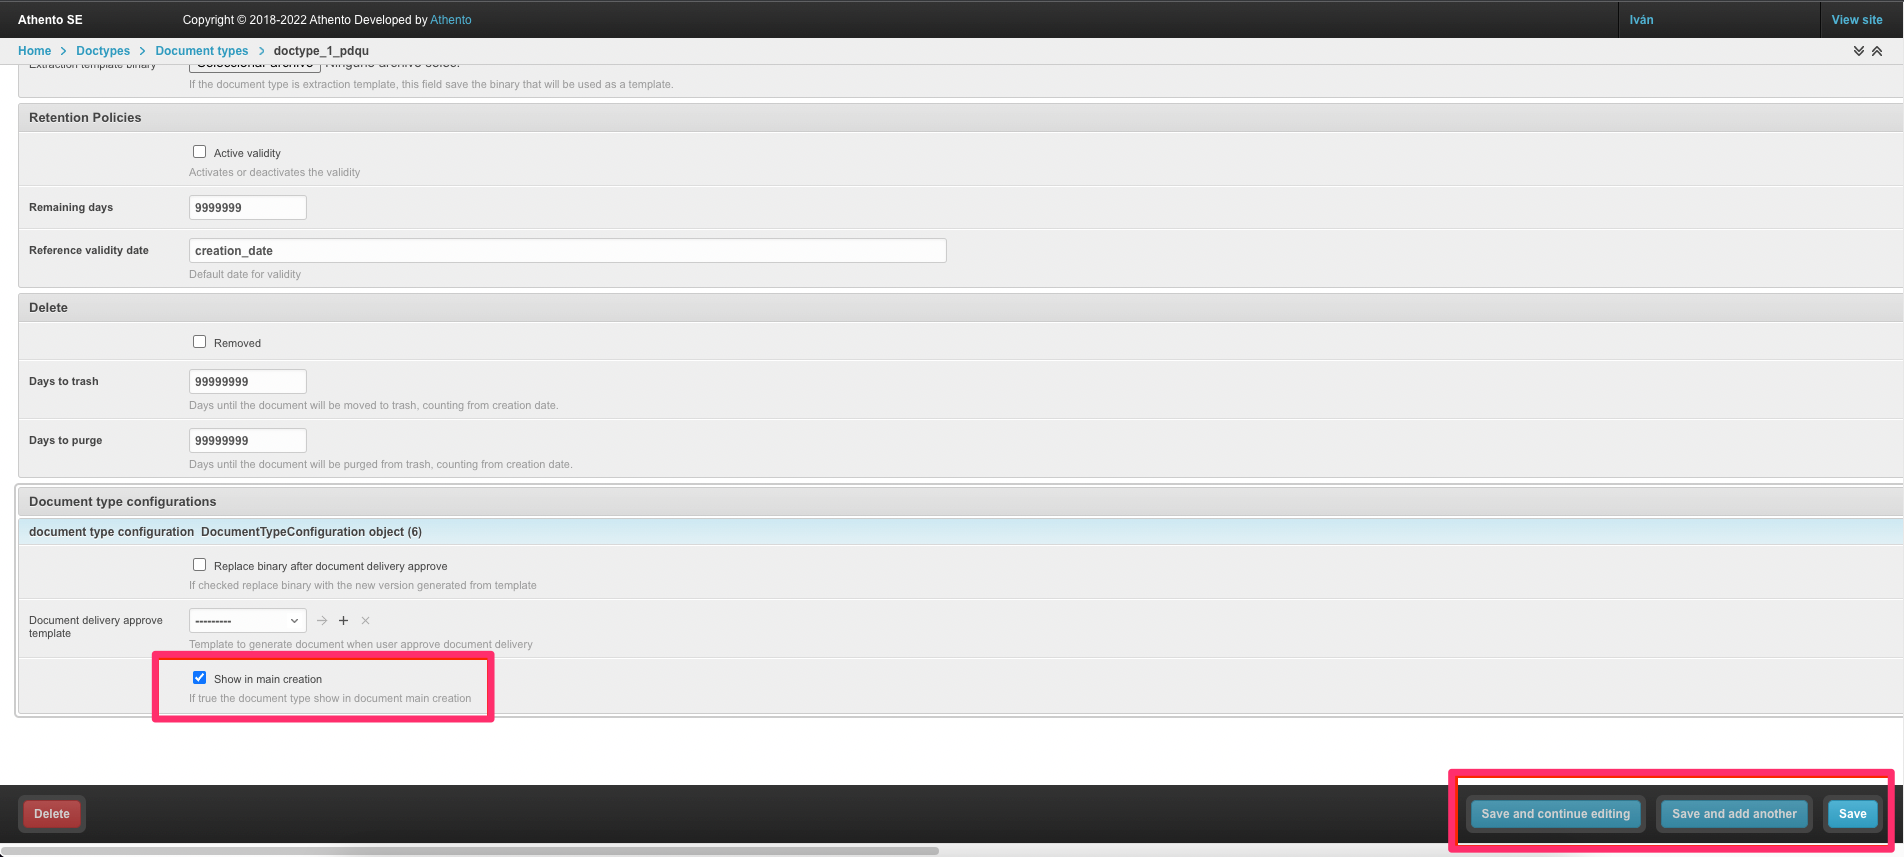The image size is (1904, 857).
Task: Navigate to Document types breadcrumb link
Action: pyautogui.click(x=201, y=51)
